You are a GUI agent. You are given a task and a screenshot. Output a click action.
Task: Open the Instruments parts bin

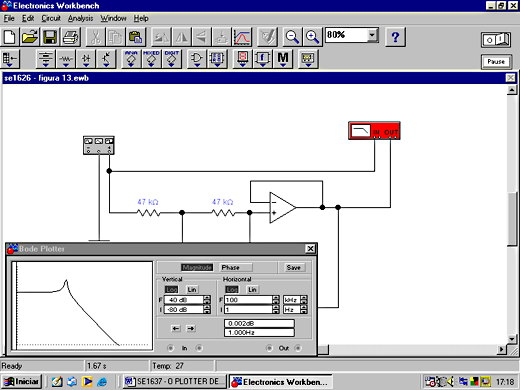pyautogui.click(x=308, y=59)
